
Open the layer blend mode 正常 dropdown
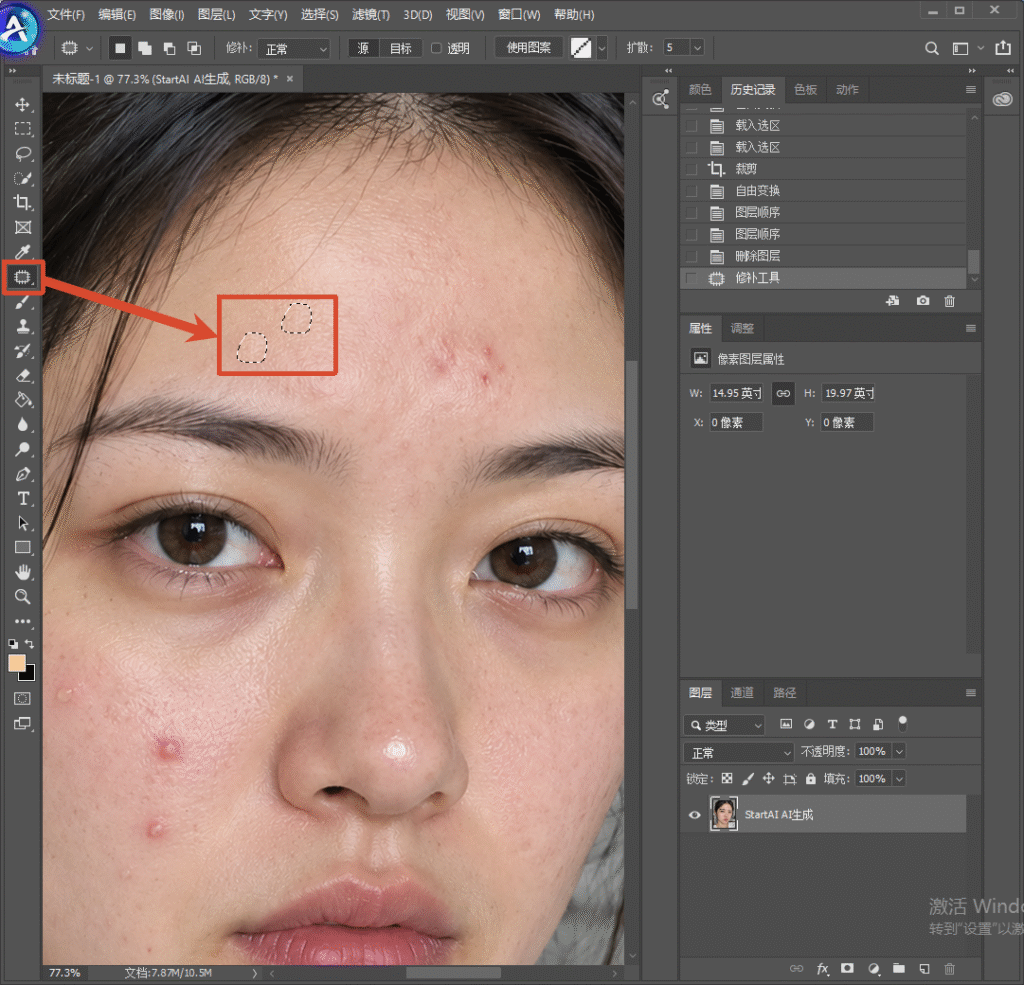(x=739, y=753)
